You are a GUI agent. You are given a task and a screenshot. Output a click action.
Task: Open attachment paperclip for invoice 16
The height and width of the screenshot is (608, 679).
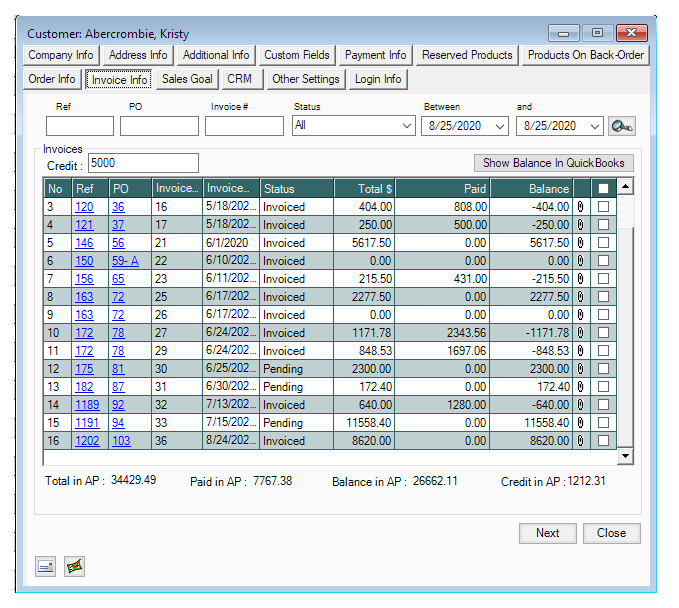coord(580,207)
